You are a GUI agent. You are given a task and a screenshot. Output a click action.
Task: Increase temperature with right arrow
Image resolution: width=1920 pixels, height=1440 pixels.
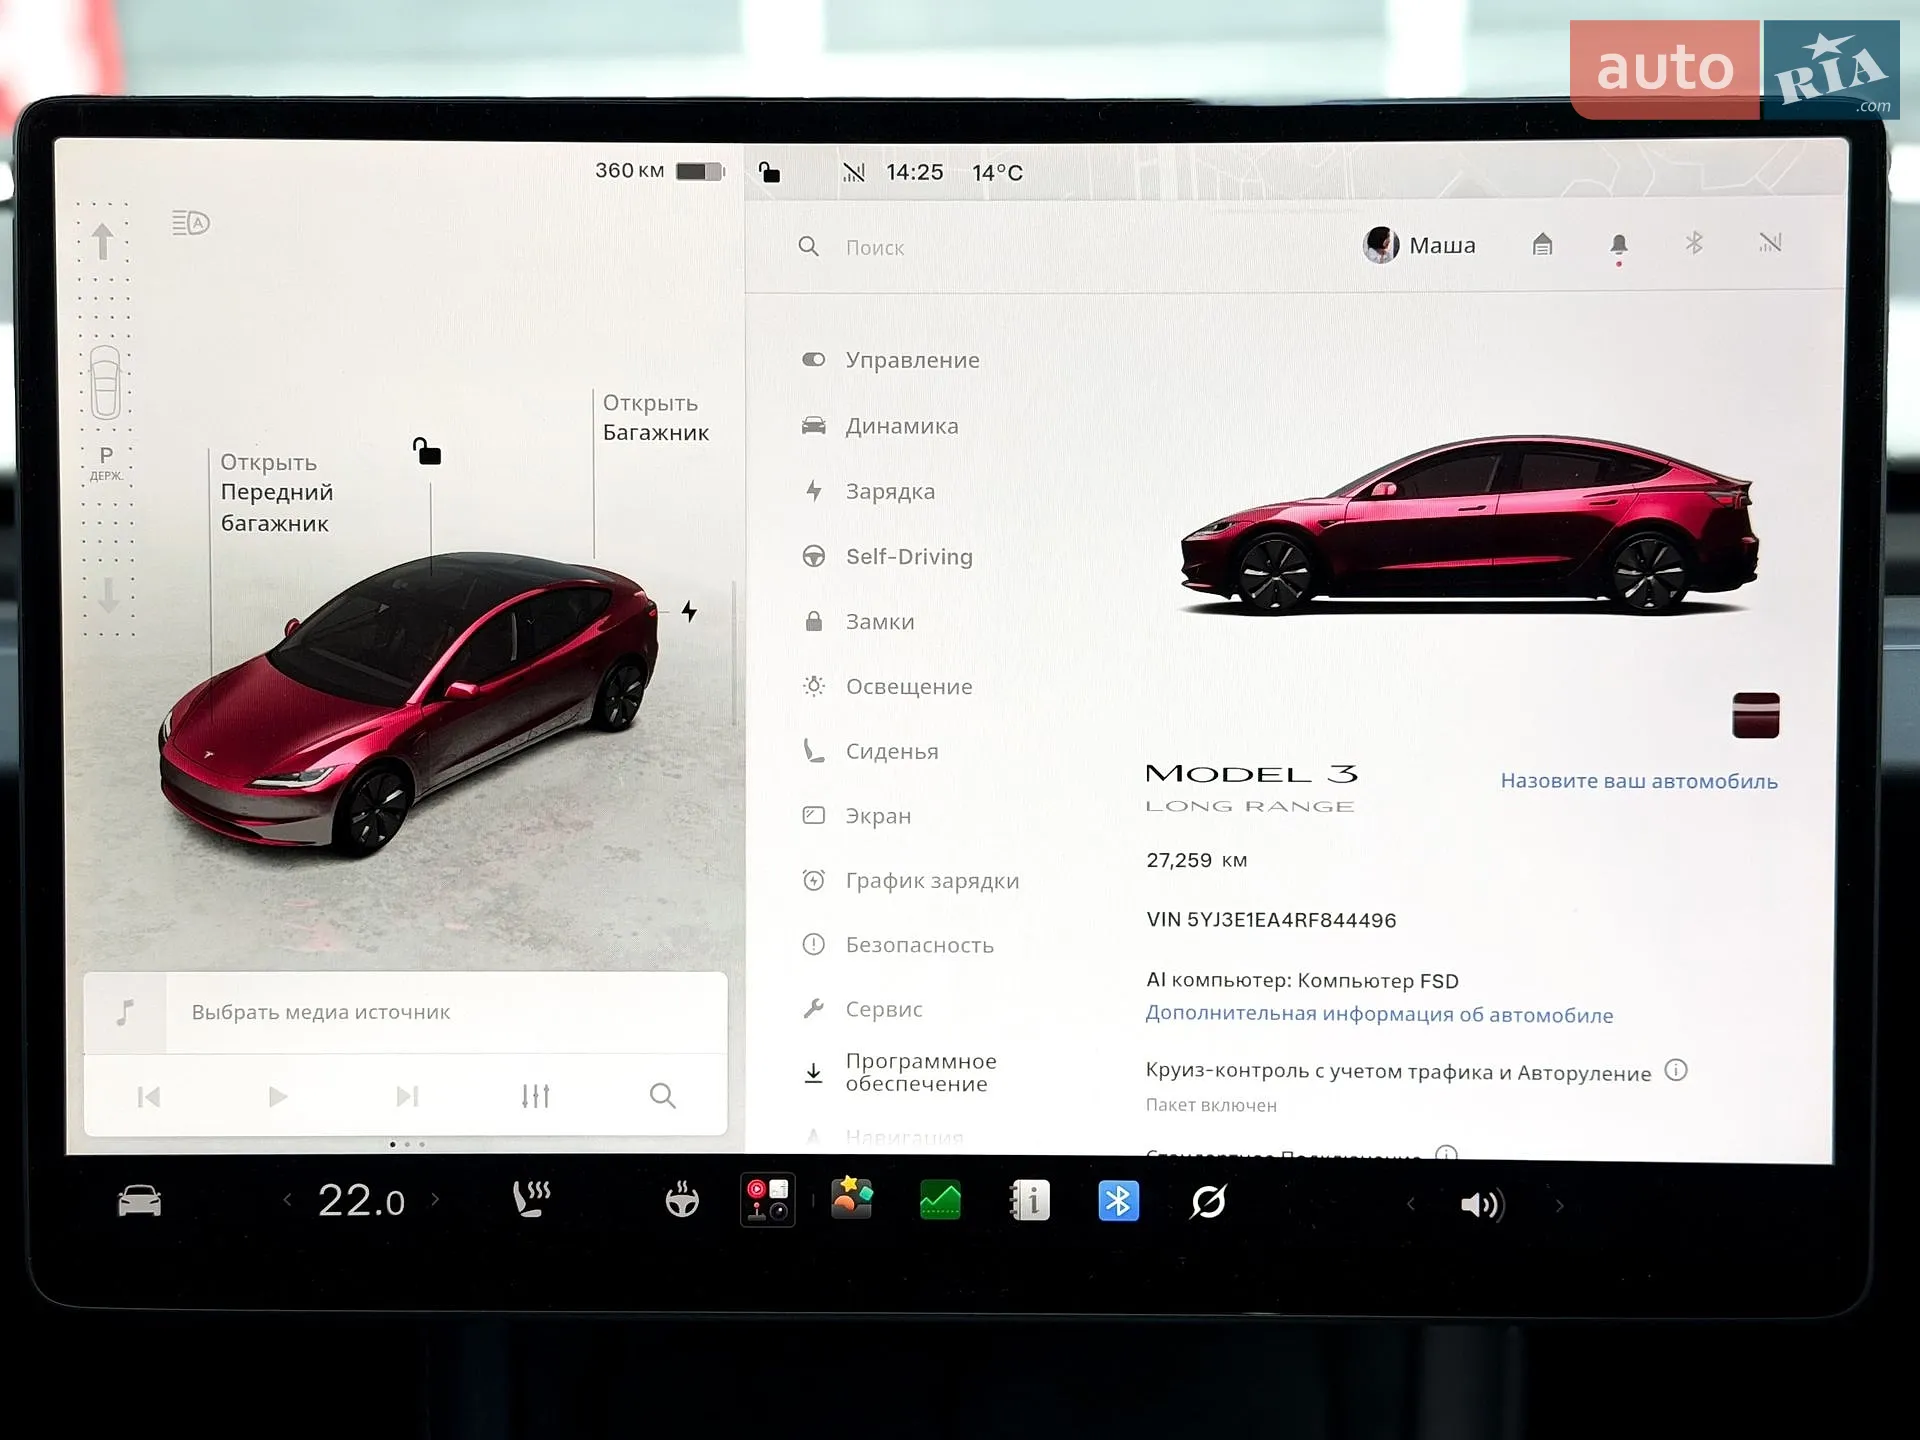click(x=435, y=1199)
